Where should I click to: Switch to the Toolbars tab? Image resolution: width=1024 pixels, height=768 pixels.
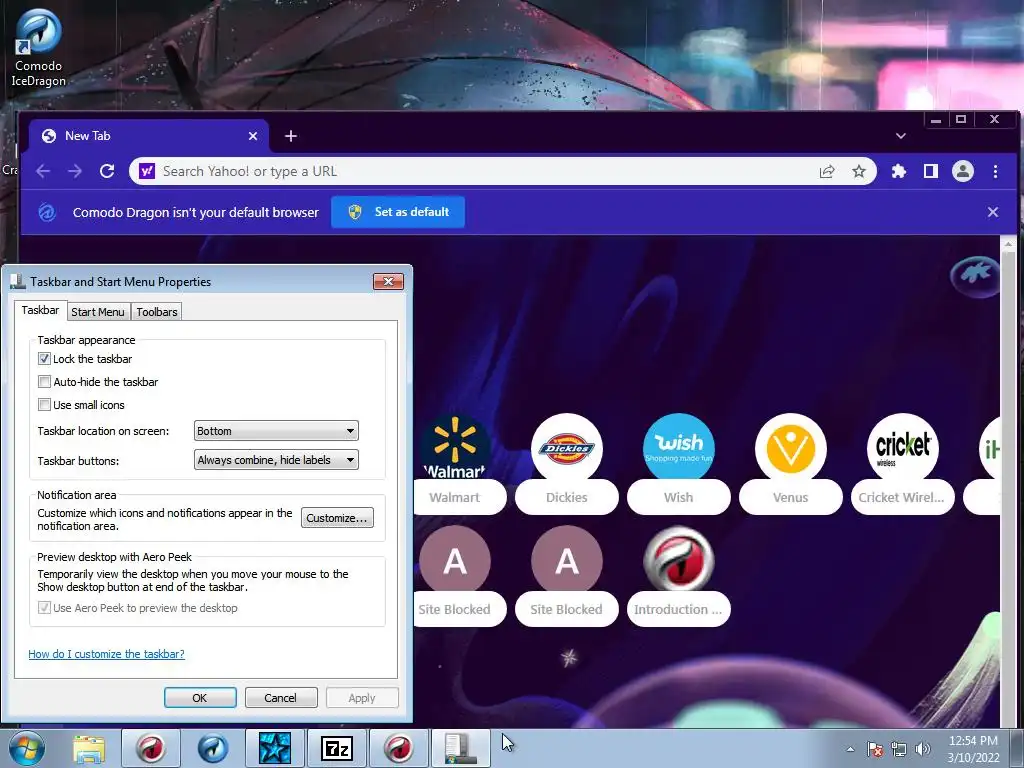(157, 312)
